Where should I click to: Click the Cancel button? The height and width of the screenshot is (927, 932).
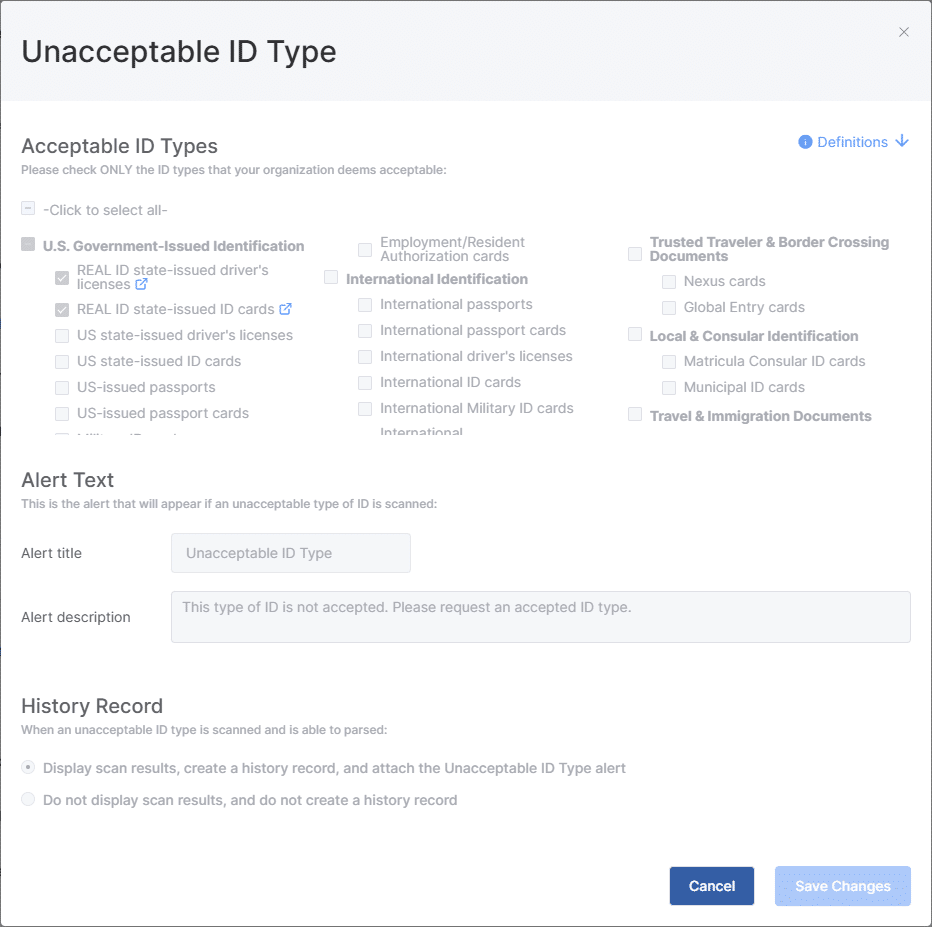(x=711, y=886)
